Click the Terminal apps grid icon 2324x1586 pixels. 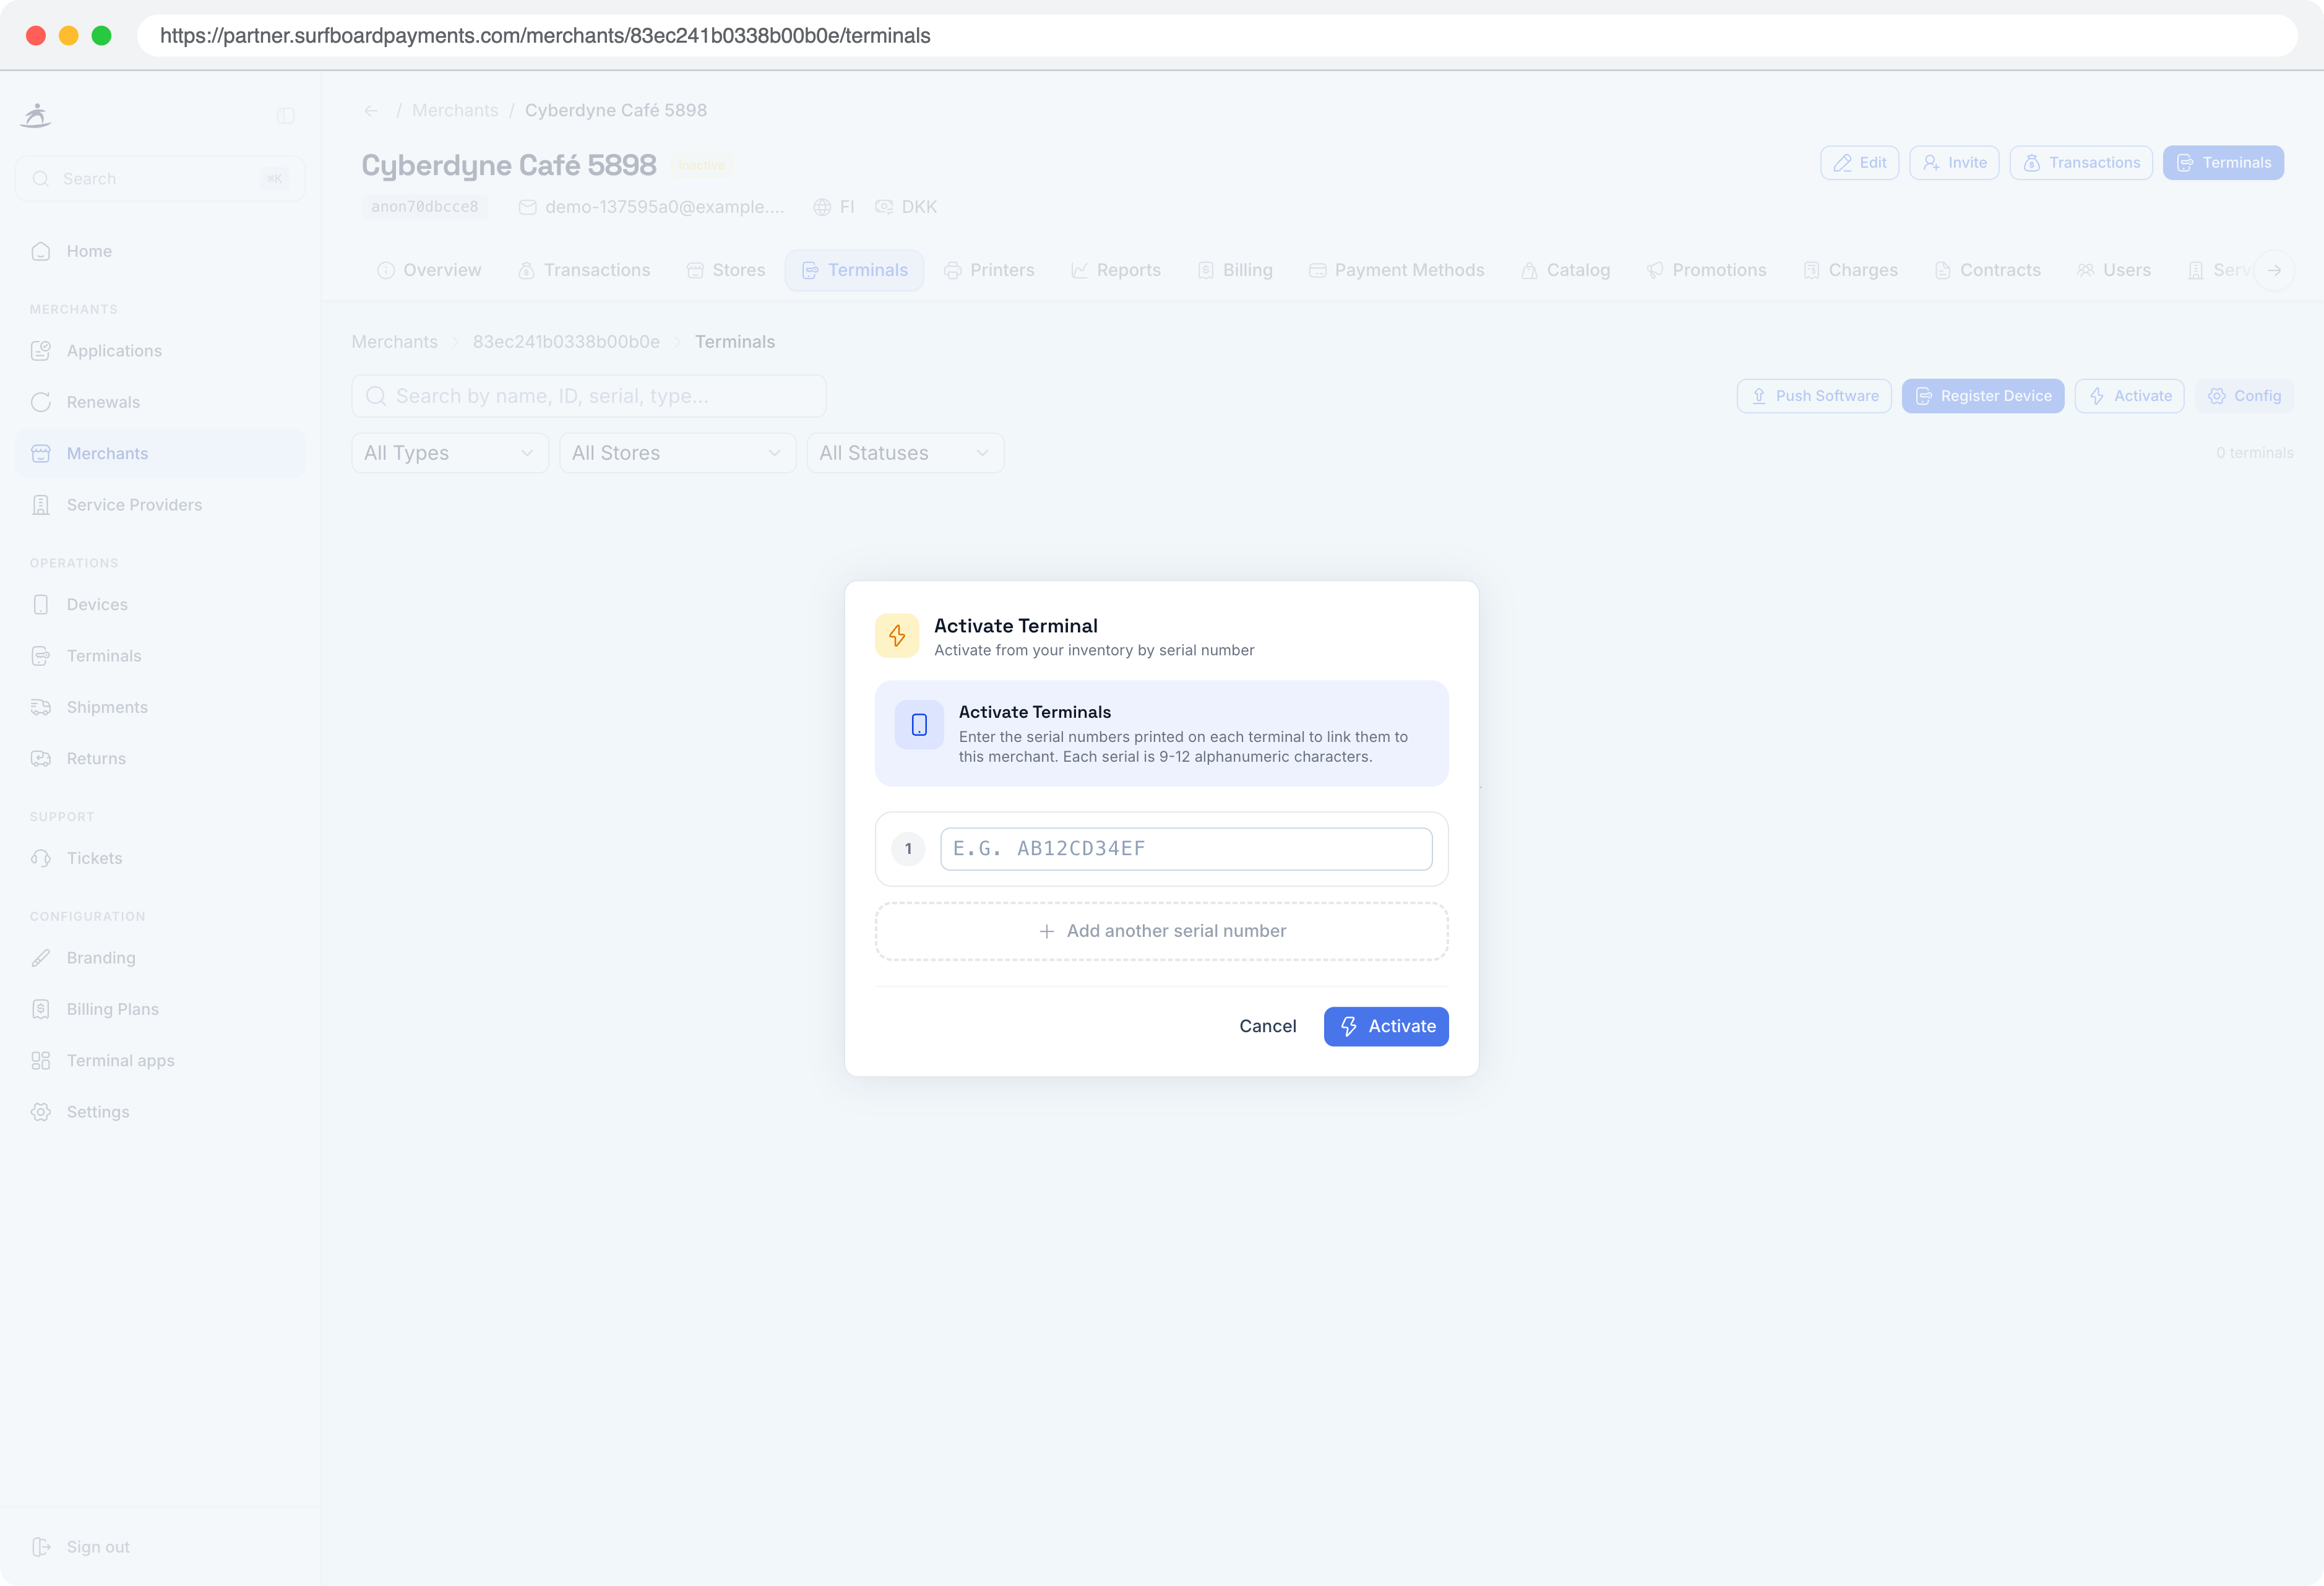click(x=41, y=1061)
